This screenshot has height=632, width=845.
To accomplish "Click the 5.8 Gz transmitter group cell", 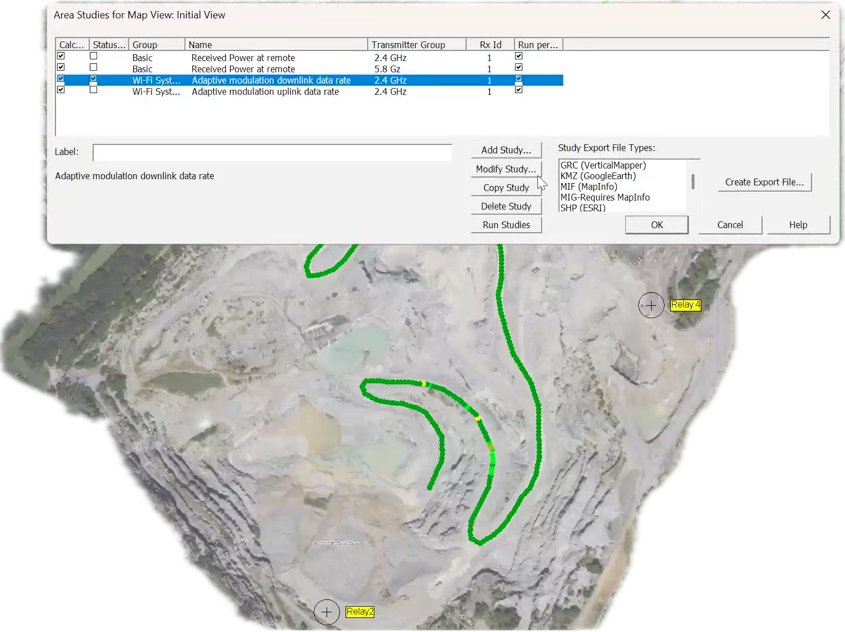I will tap(387, 69).
